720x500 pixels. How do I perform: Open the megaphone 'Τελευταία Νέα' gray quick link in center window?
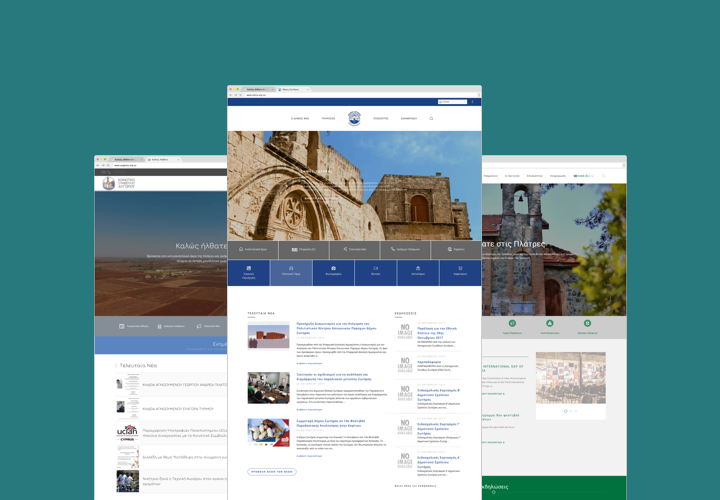pos(354,249)
